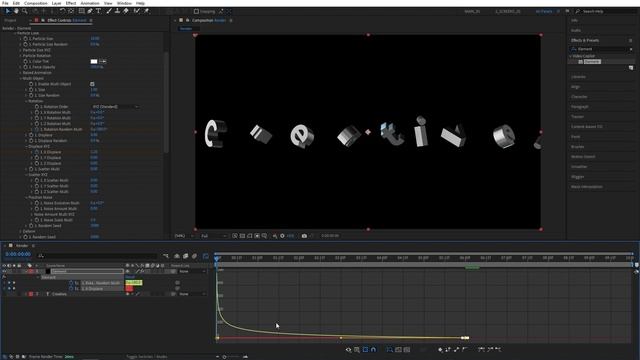Click the frame blending enable icon in timeline
Viewport: 640px width, 360px height.
185,256
